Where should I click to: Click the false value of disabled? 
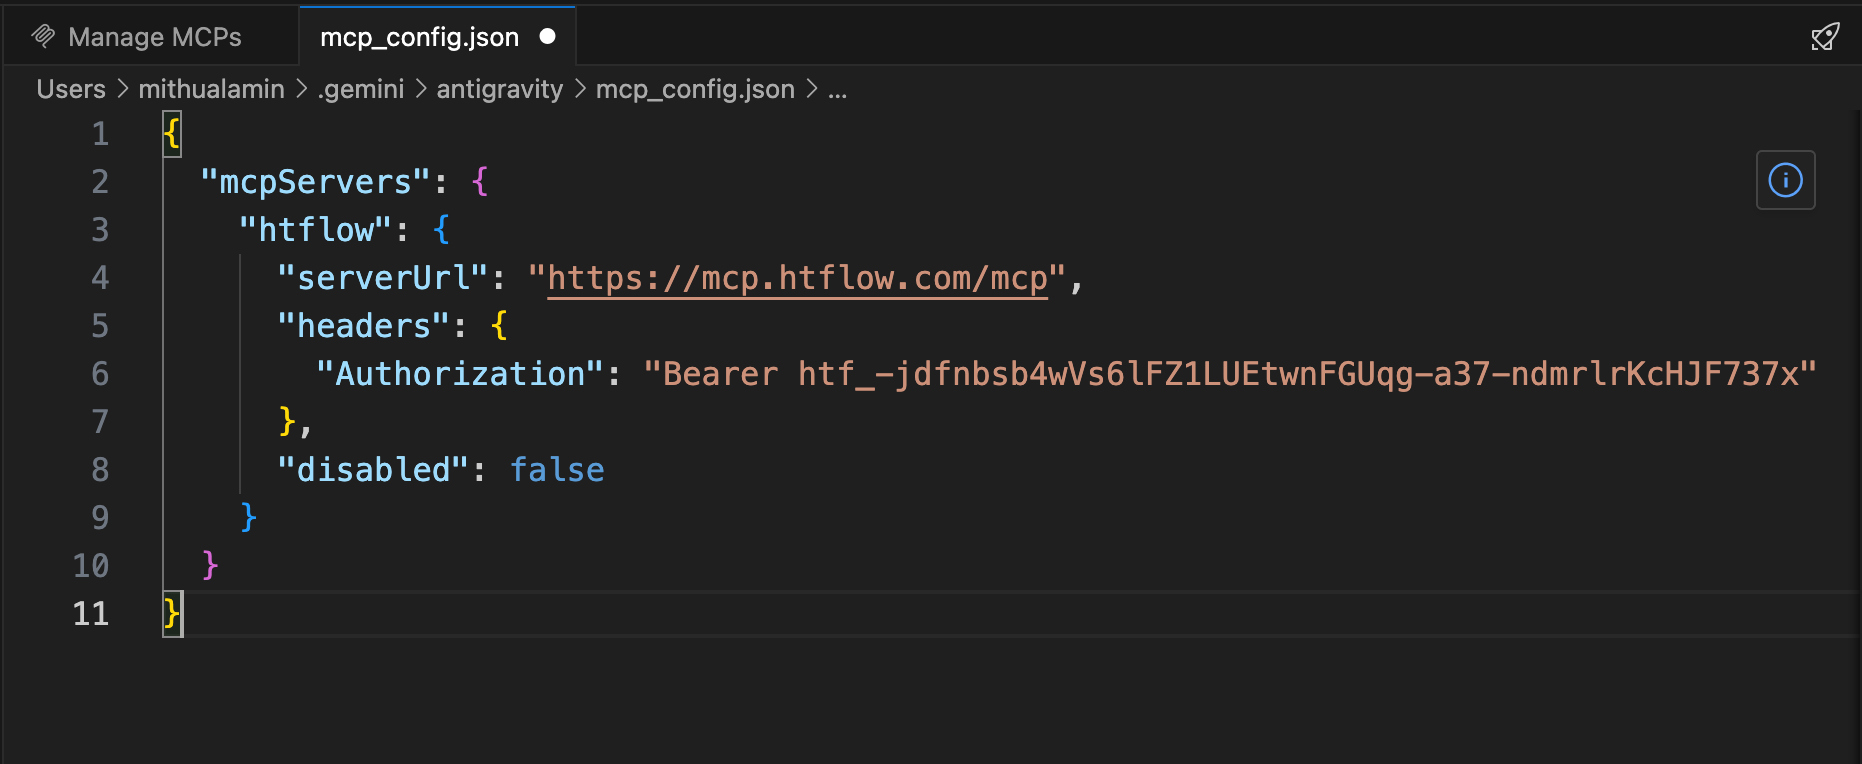coord(557,470)
